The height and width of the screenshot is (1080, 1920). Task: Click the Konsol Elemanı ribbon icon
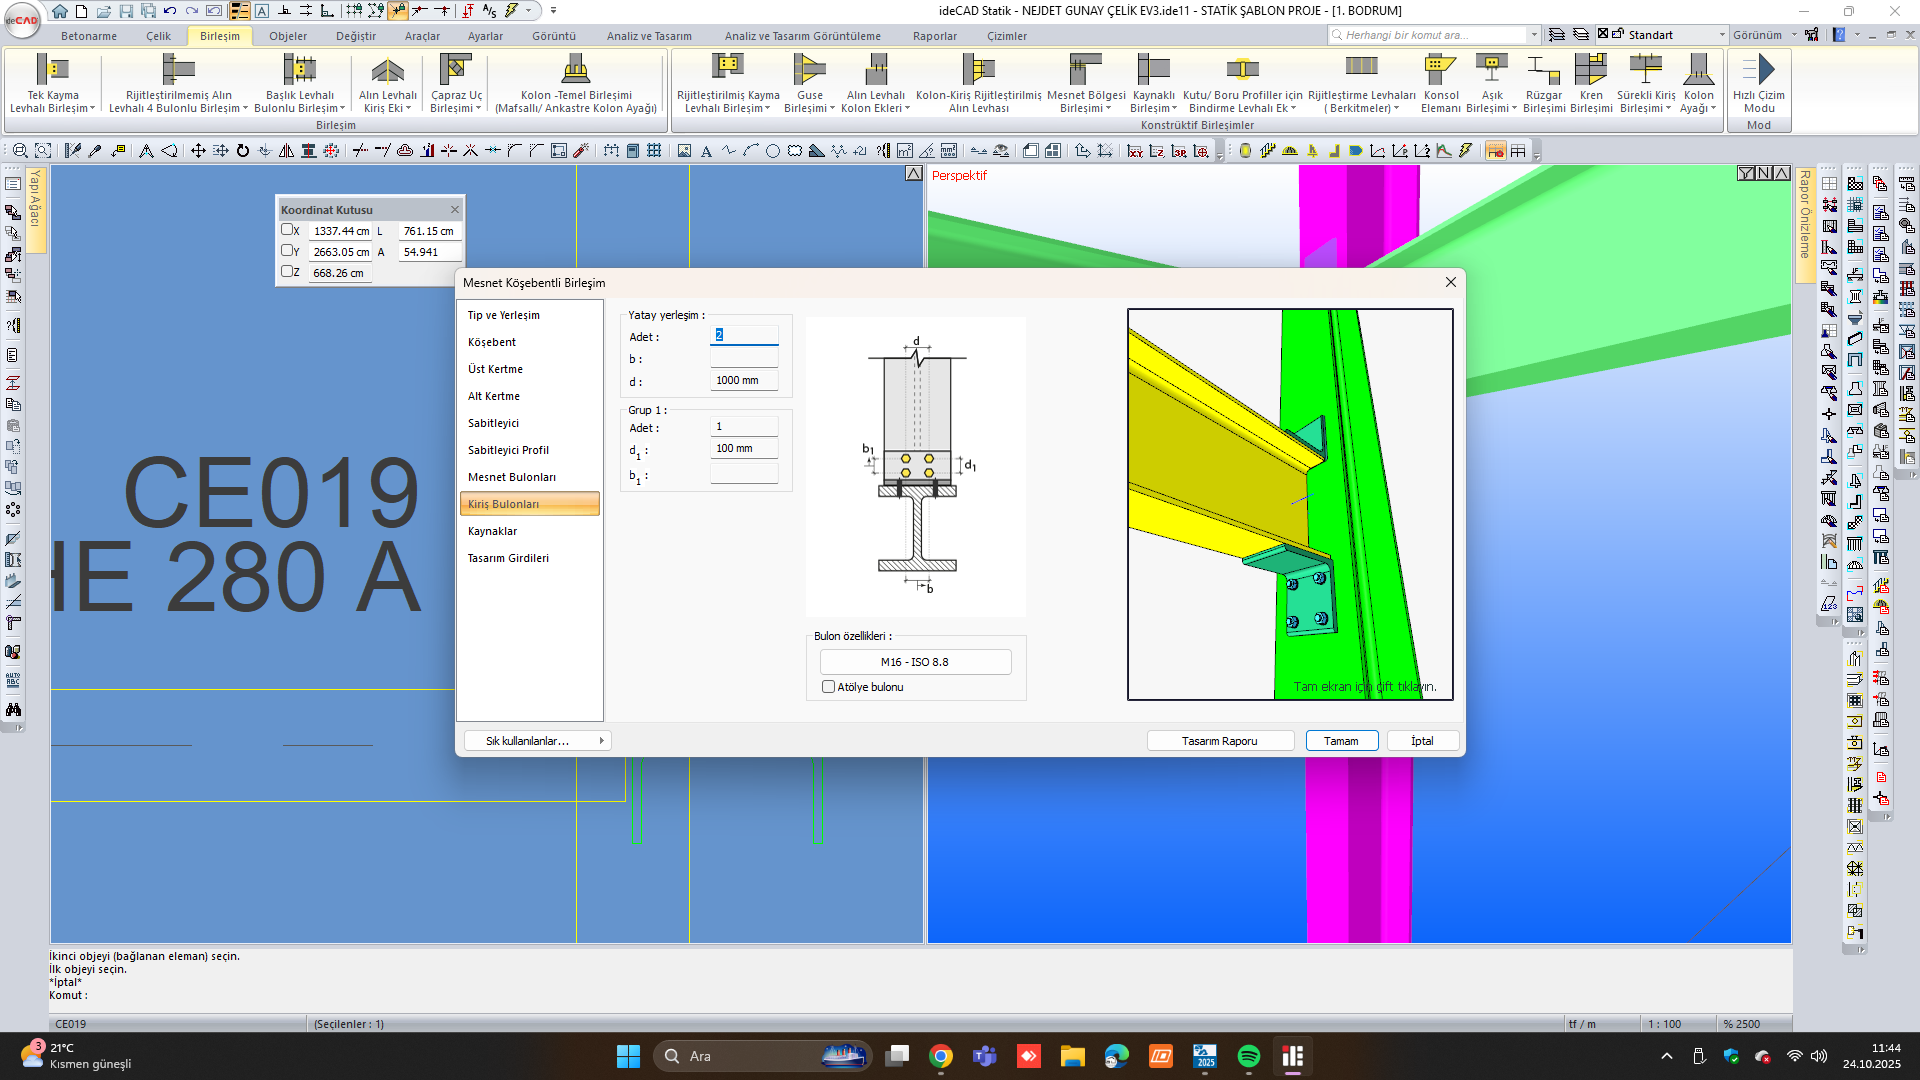[x=1440, y=70]
